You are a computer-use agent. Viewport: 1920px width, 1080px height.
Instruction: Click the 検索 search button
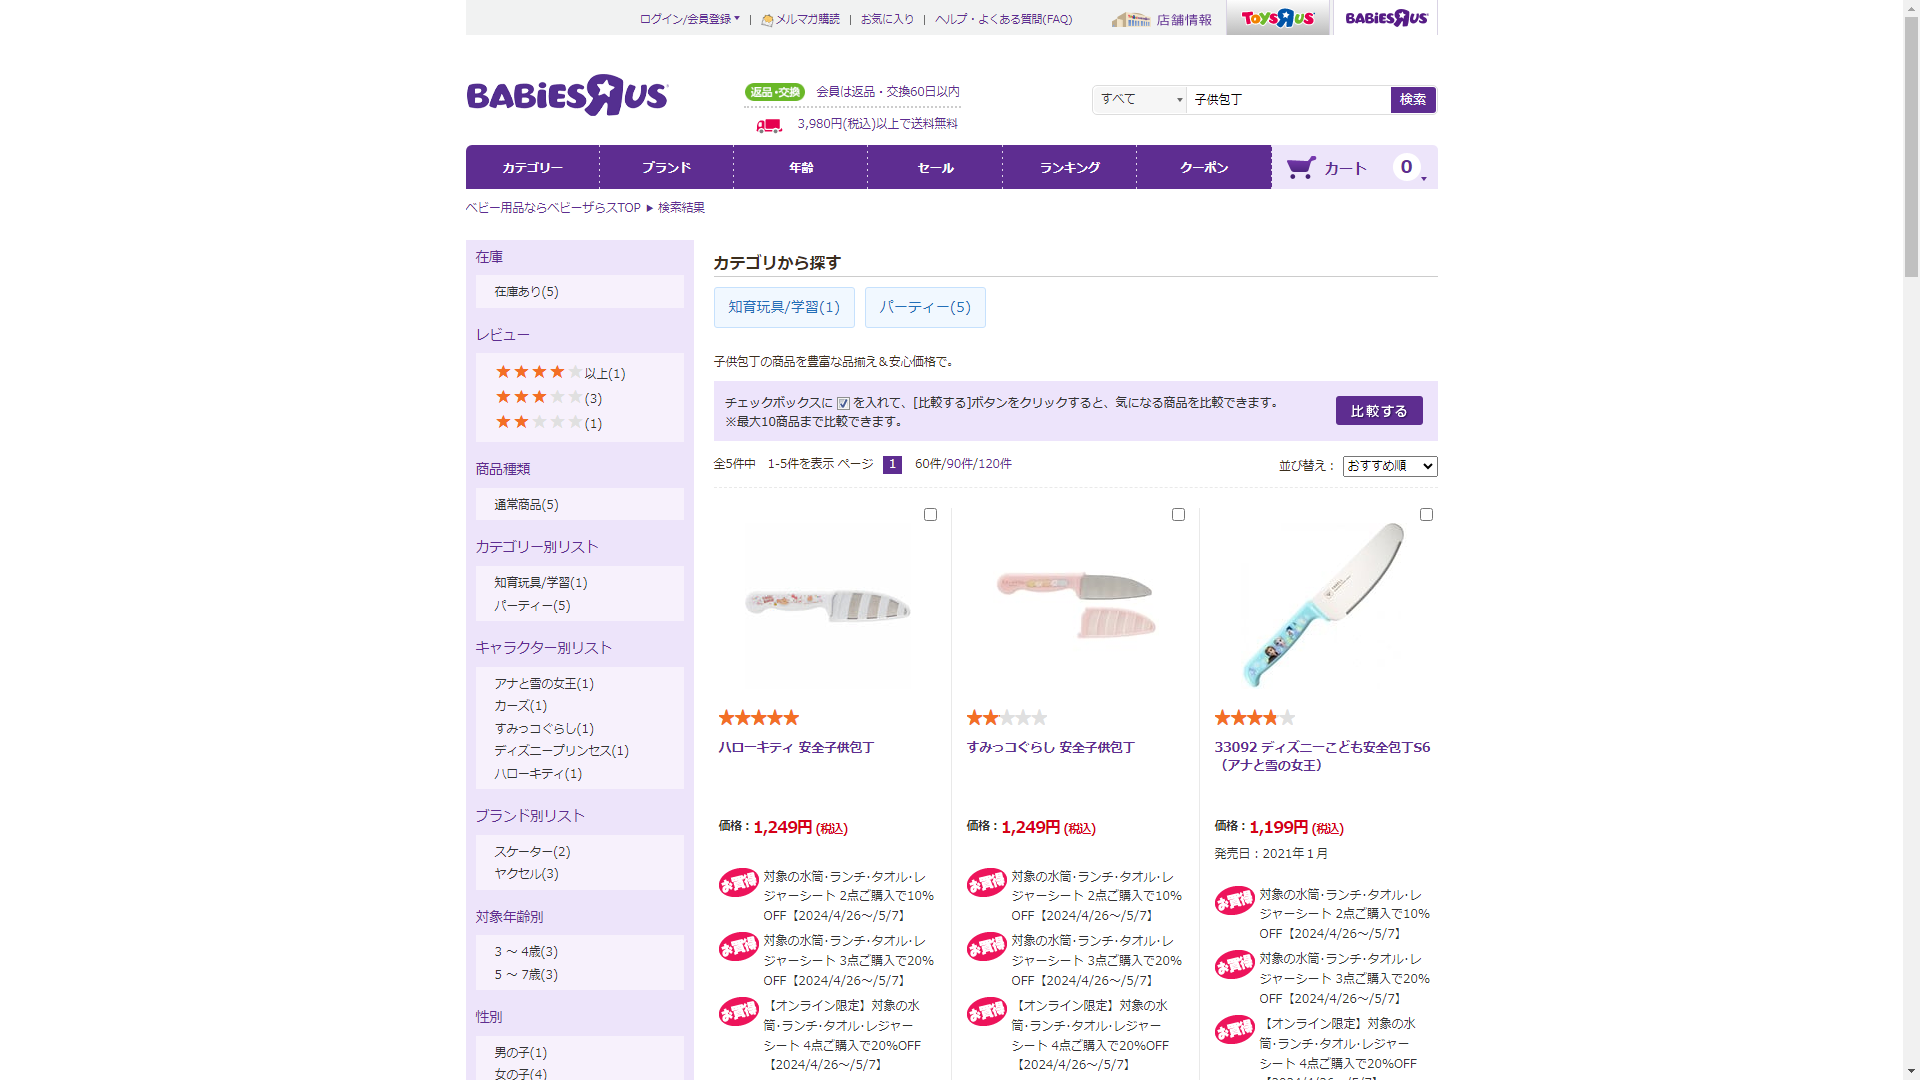[x=1413, y=99]
